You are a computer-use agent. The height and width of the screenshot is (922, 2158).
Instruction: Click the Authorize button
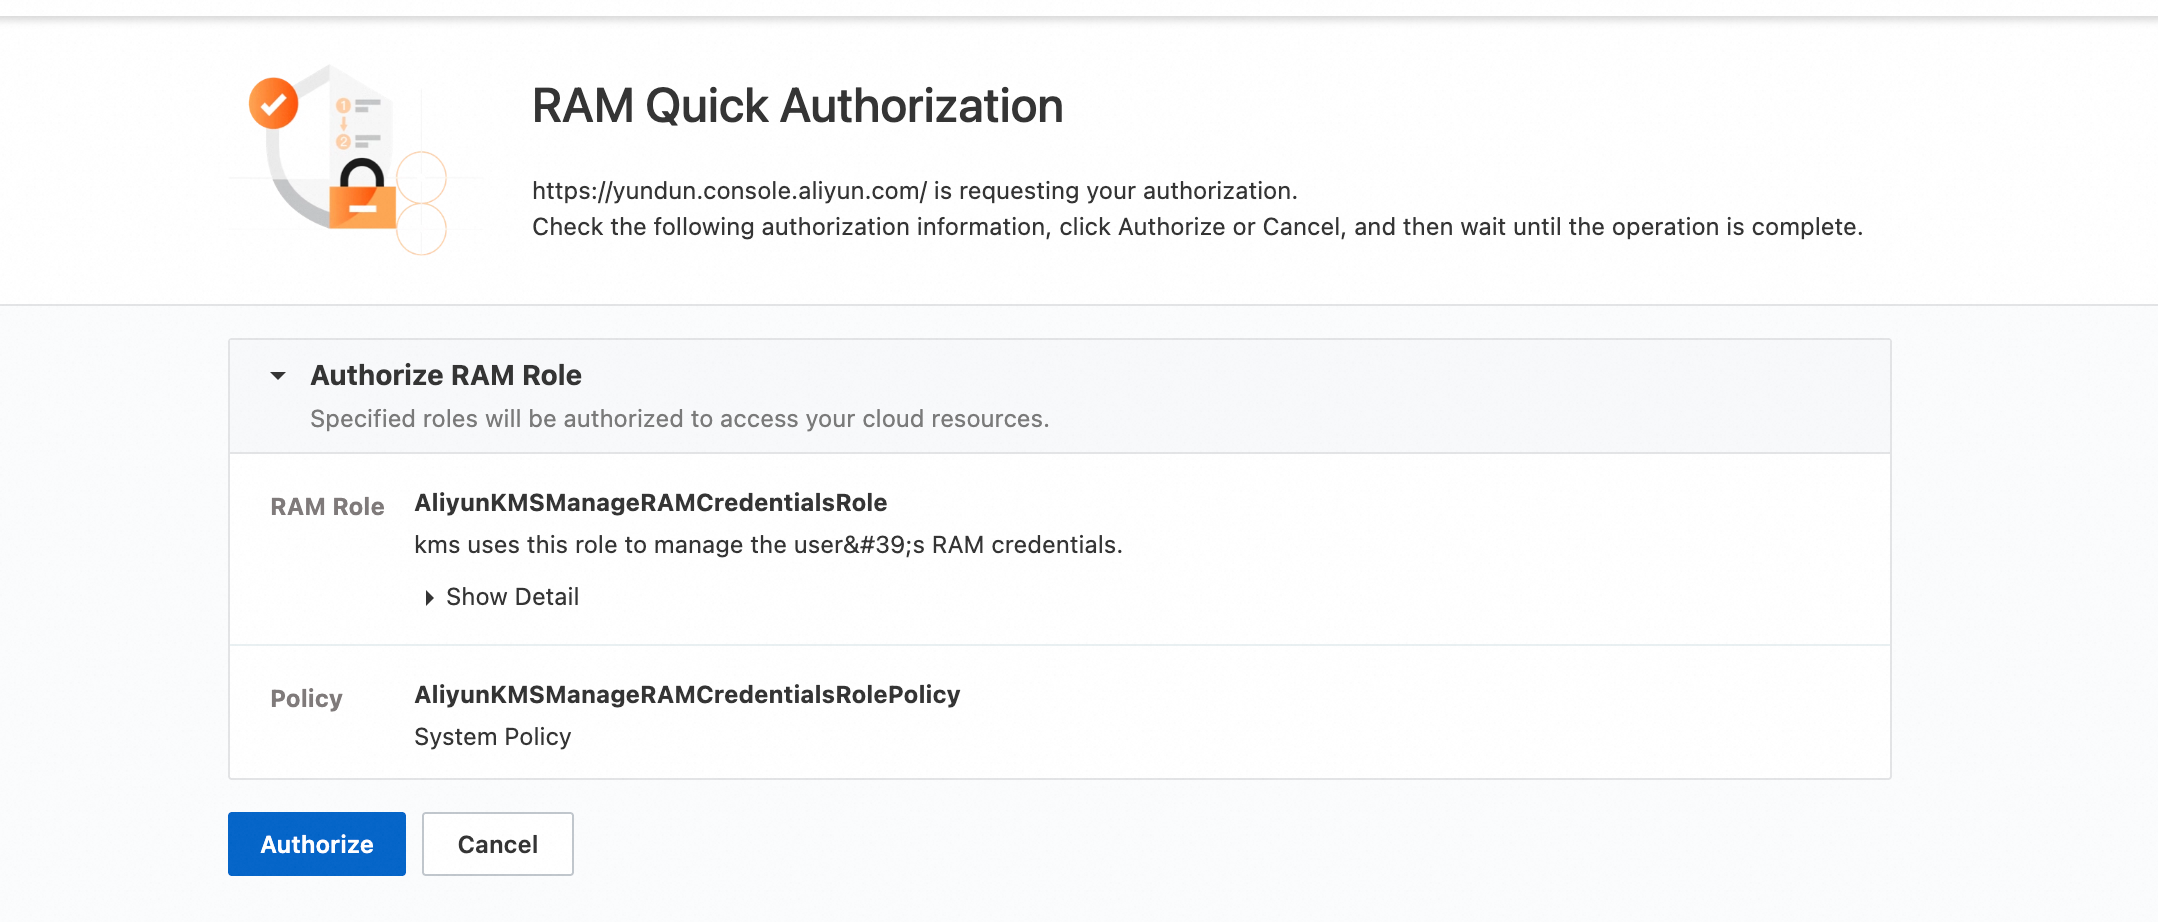[316, 844]
